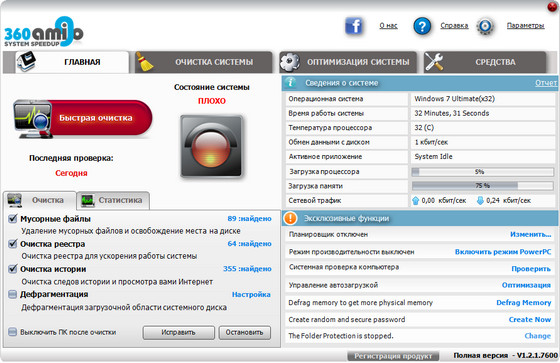Click the 89 найдено junk files link
This screenshot has height=363, width=560.
click(x=249, y=218)
